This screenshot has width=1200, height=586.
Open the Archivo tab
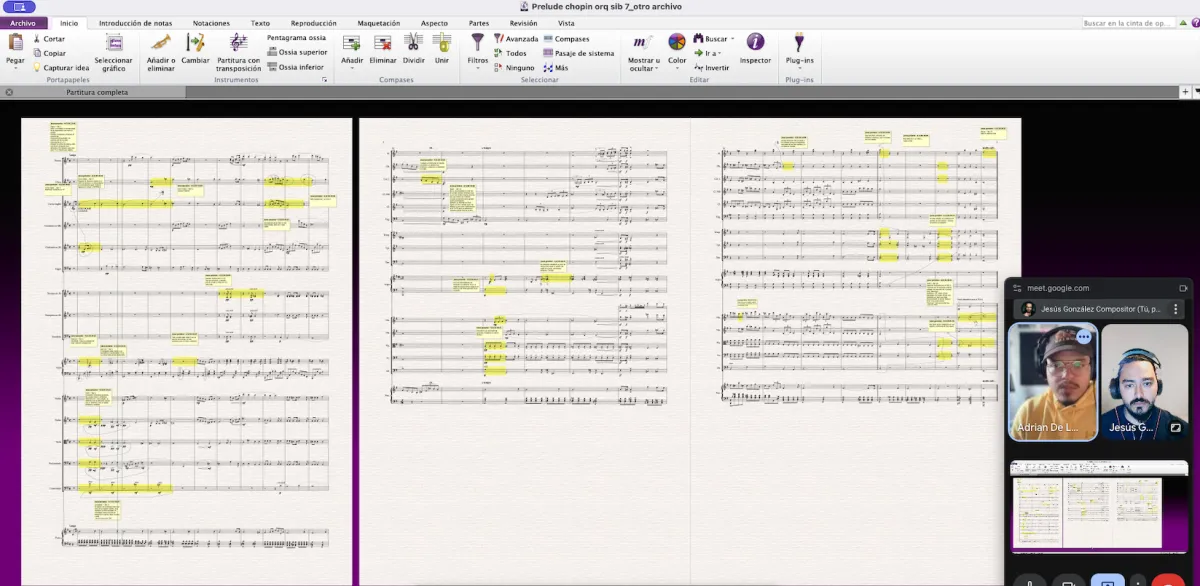23,22
